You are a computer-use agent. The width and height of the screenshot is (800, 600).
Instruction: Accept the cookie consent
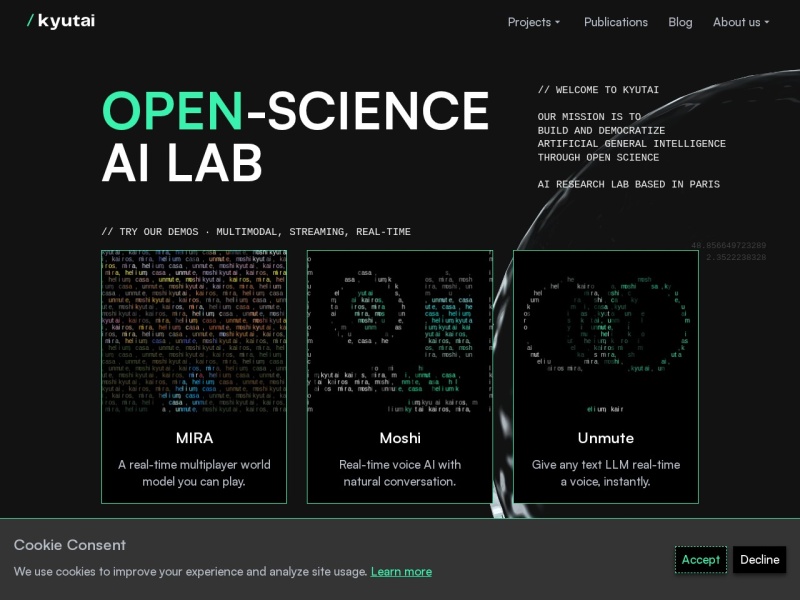pyautogui.click(x=701, y=560)
